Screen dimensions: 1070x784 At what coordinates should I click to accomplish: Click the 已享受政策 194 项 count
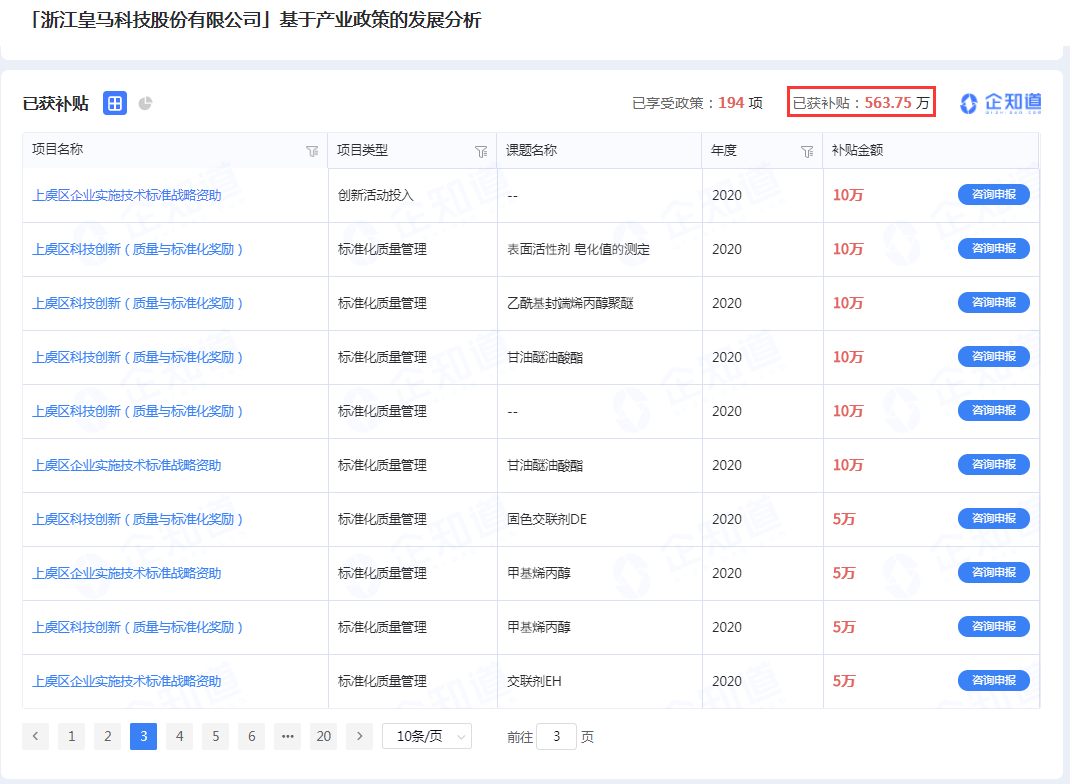[x=697, y=103]
